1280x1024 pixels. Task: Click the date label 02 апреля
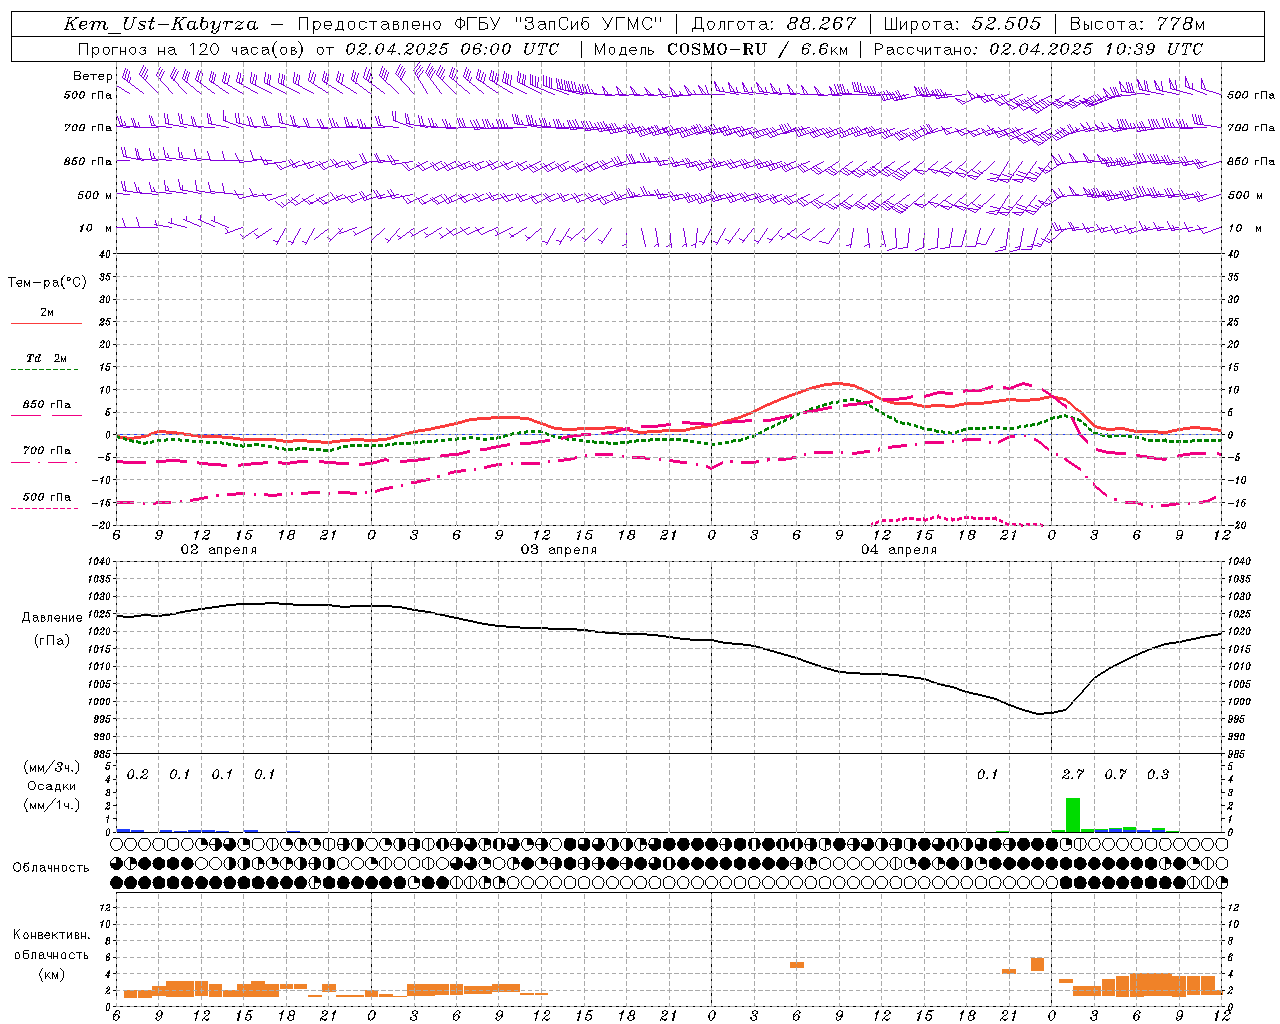[x=218, y=550]
